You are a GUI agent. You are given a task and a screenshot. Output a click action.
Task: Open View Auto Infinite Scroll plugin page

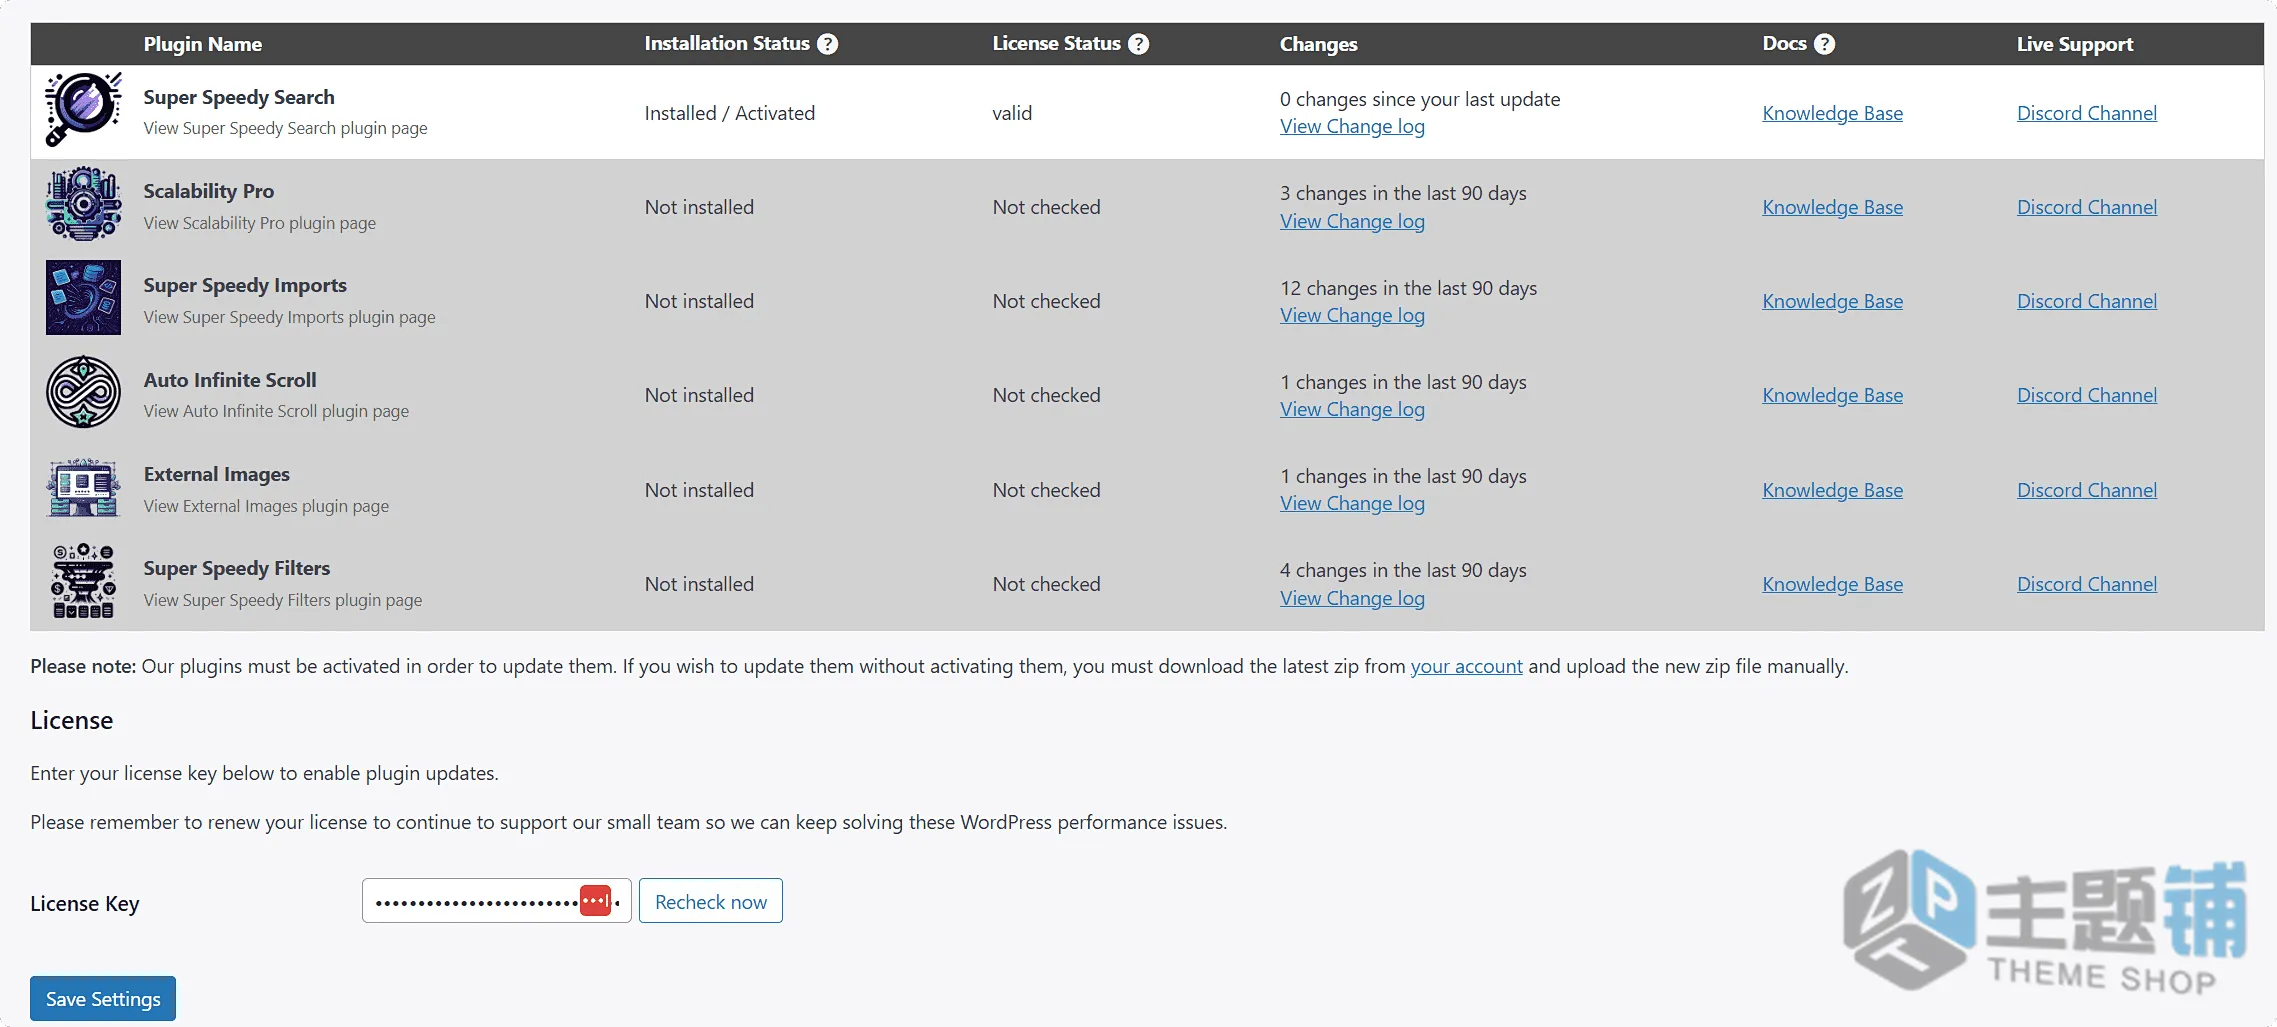pos(277,411)
